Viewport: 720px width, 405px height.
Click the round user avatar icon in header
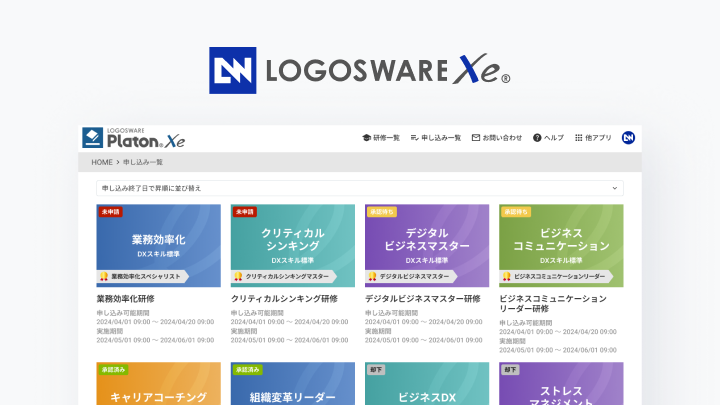coord(628,137)
